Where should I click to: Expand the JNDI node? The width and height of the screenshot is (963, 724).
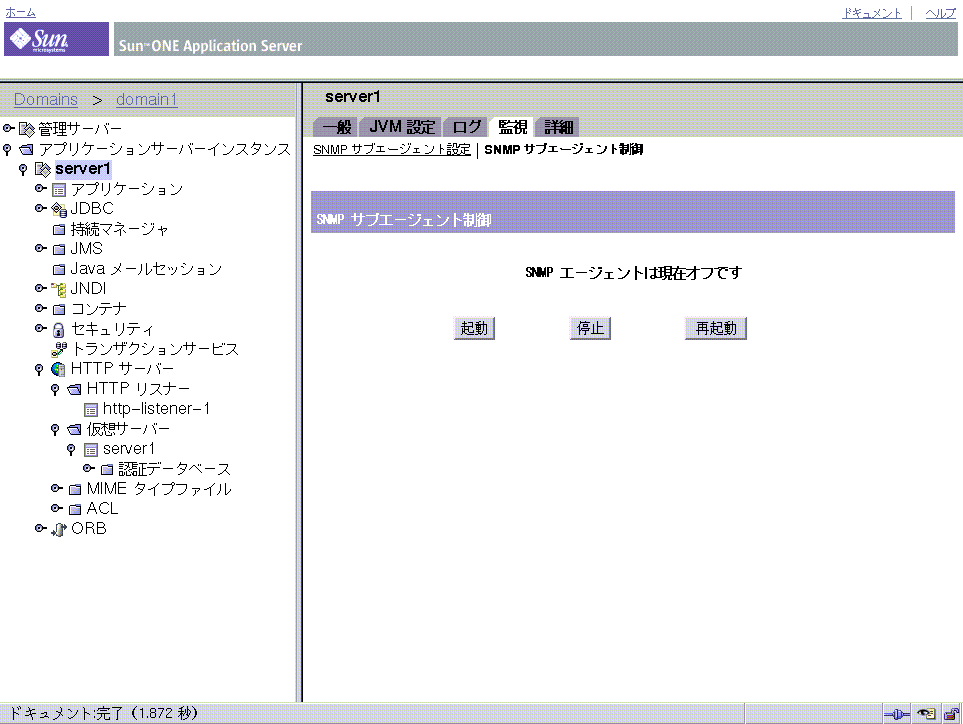coord(41,288)
